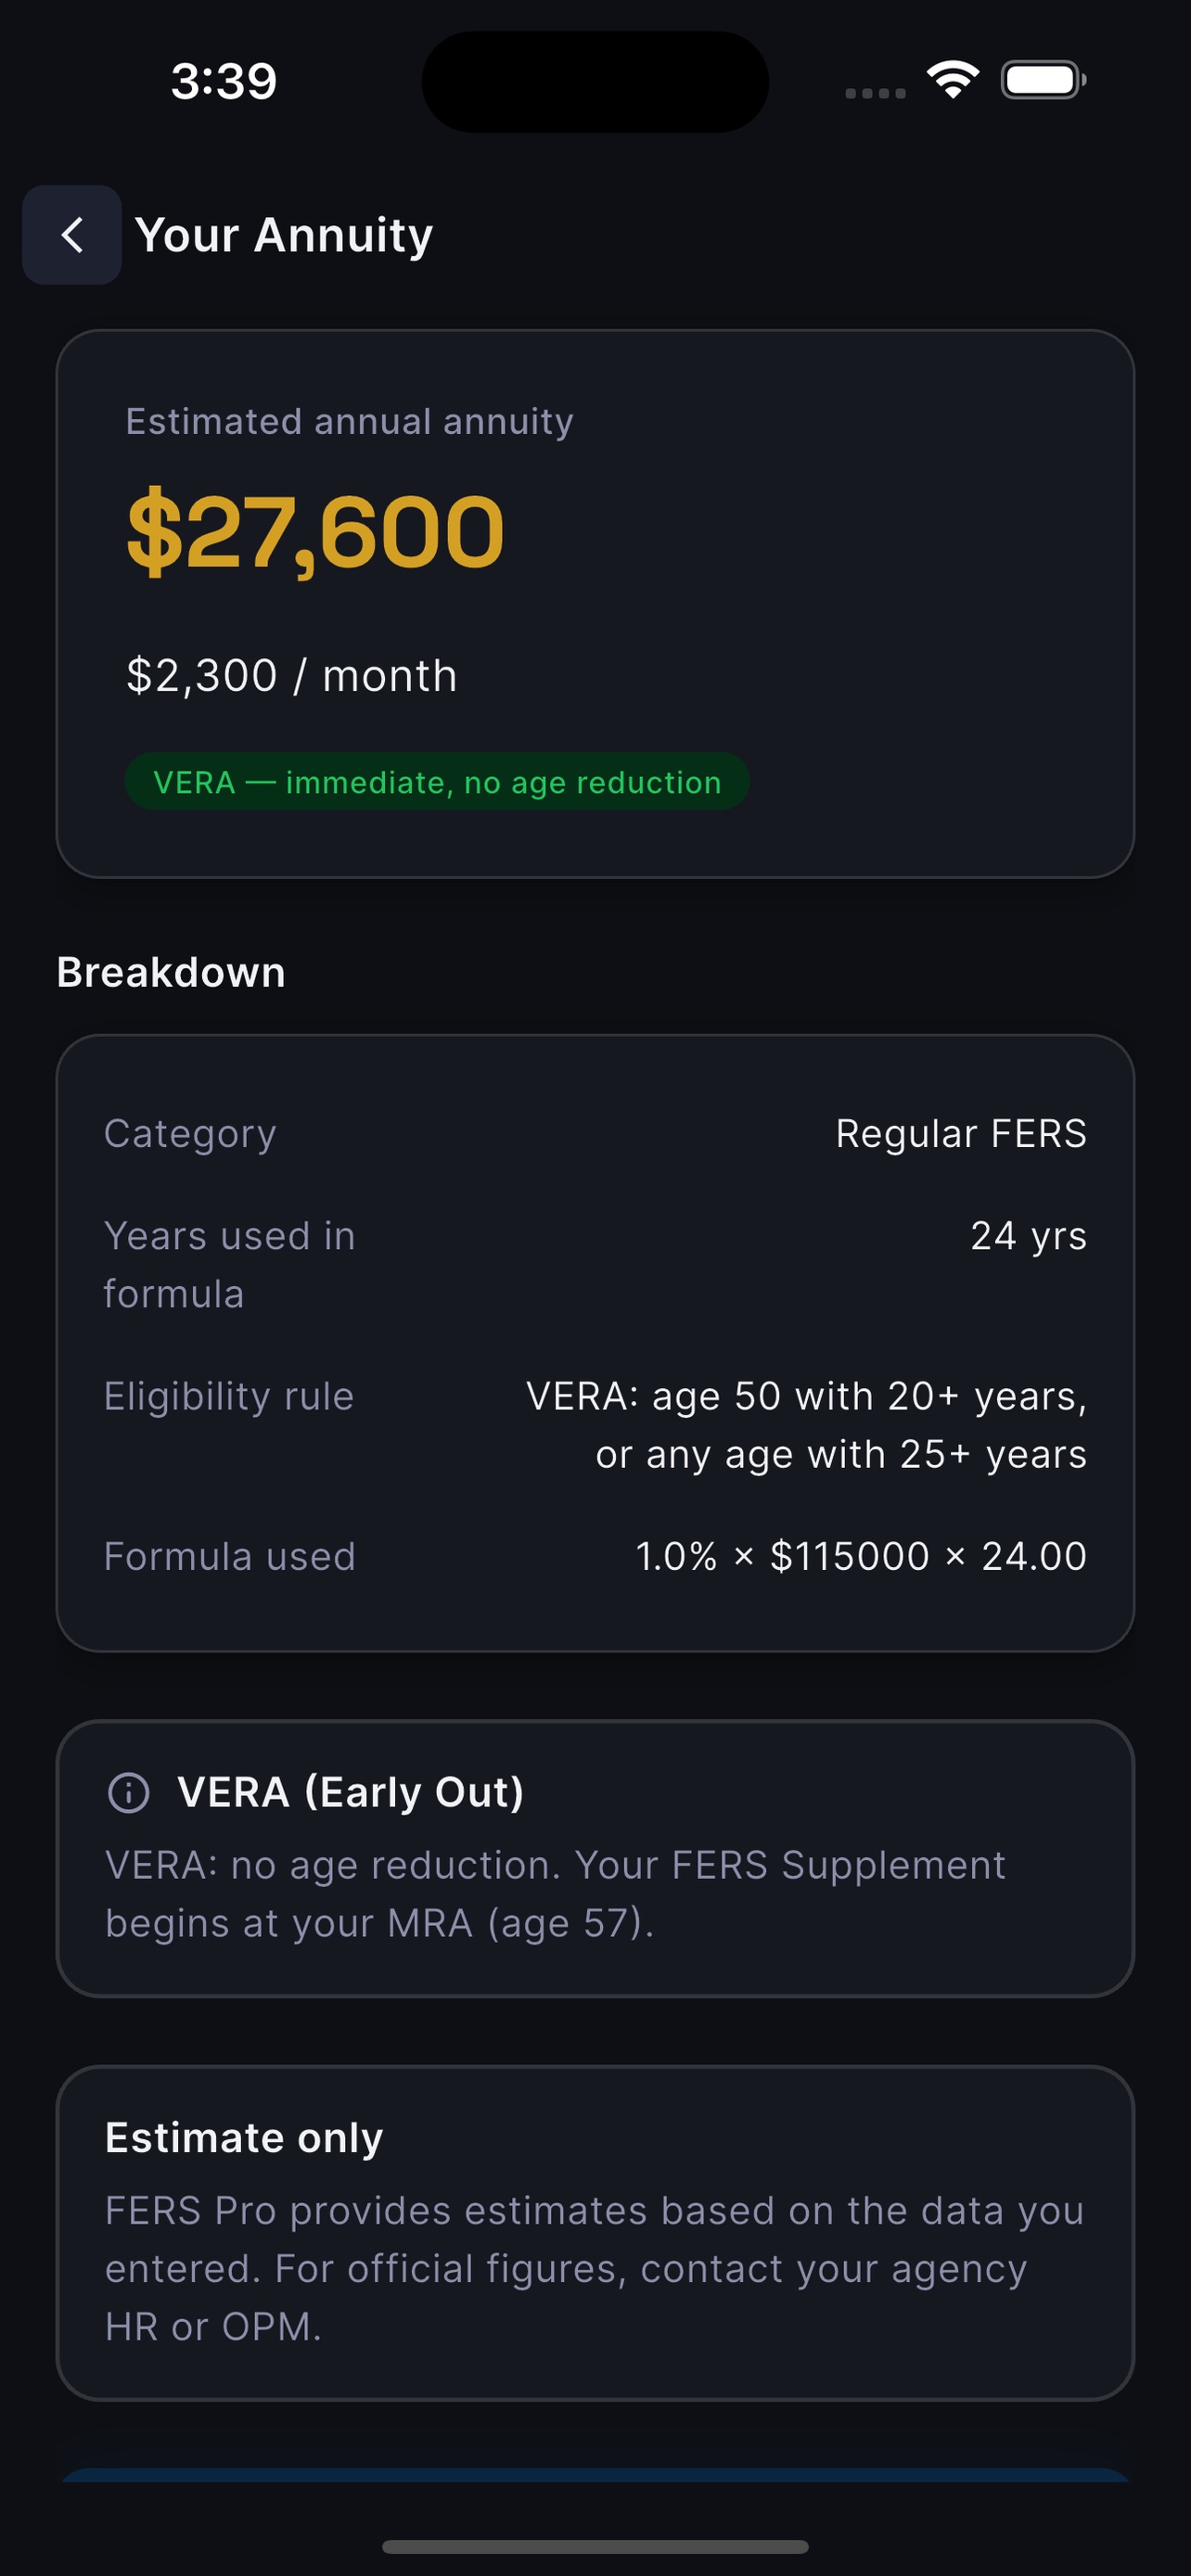This screenshot has height=2576, width=1191.
Task: Tap the Formula used calculation value
Action: (x=861, y=1556)
